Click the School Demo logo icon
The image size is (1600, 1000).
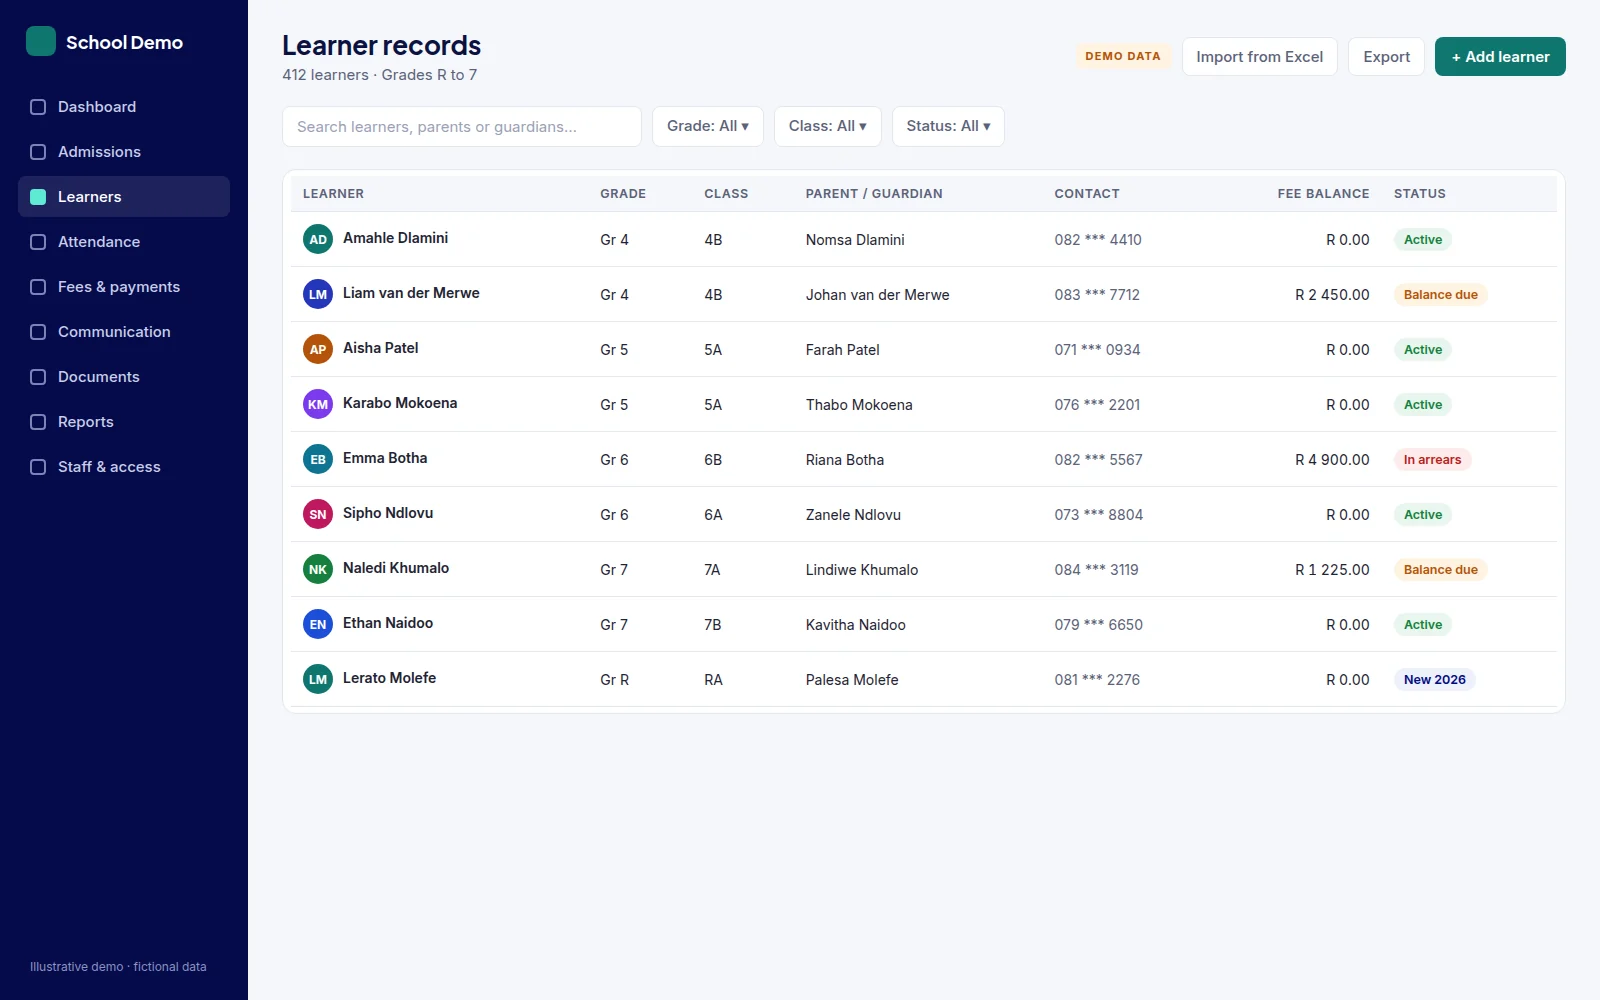point(41,41)
